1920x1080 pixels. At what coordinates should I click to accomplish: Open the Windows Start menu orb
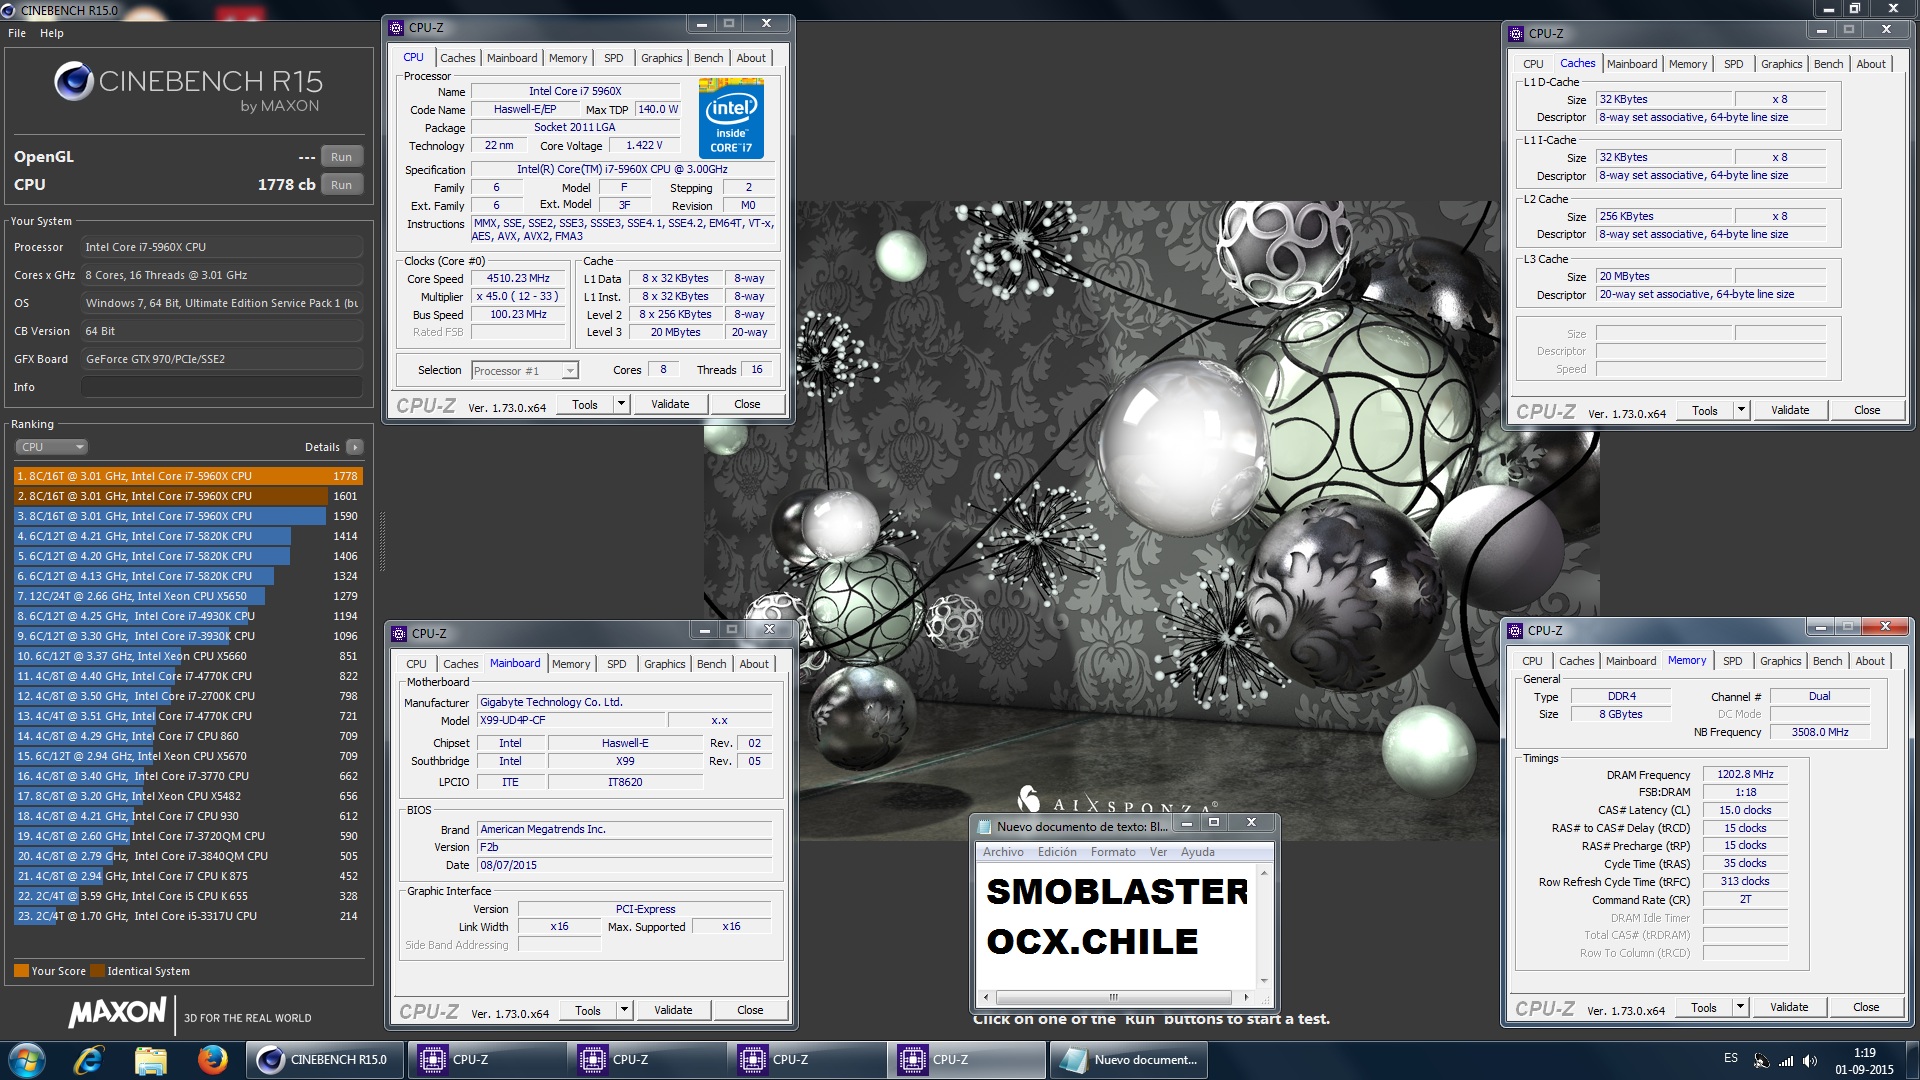[x=27, y=1060]
